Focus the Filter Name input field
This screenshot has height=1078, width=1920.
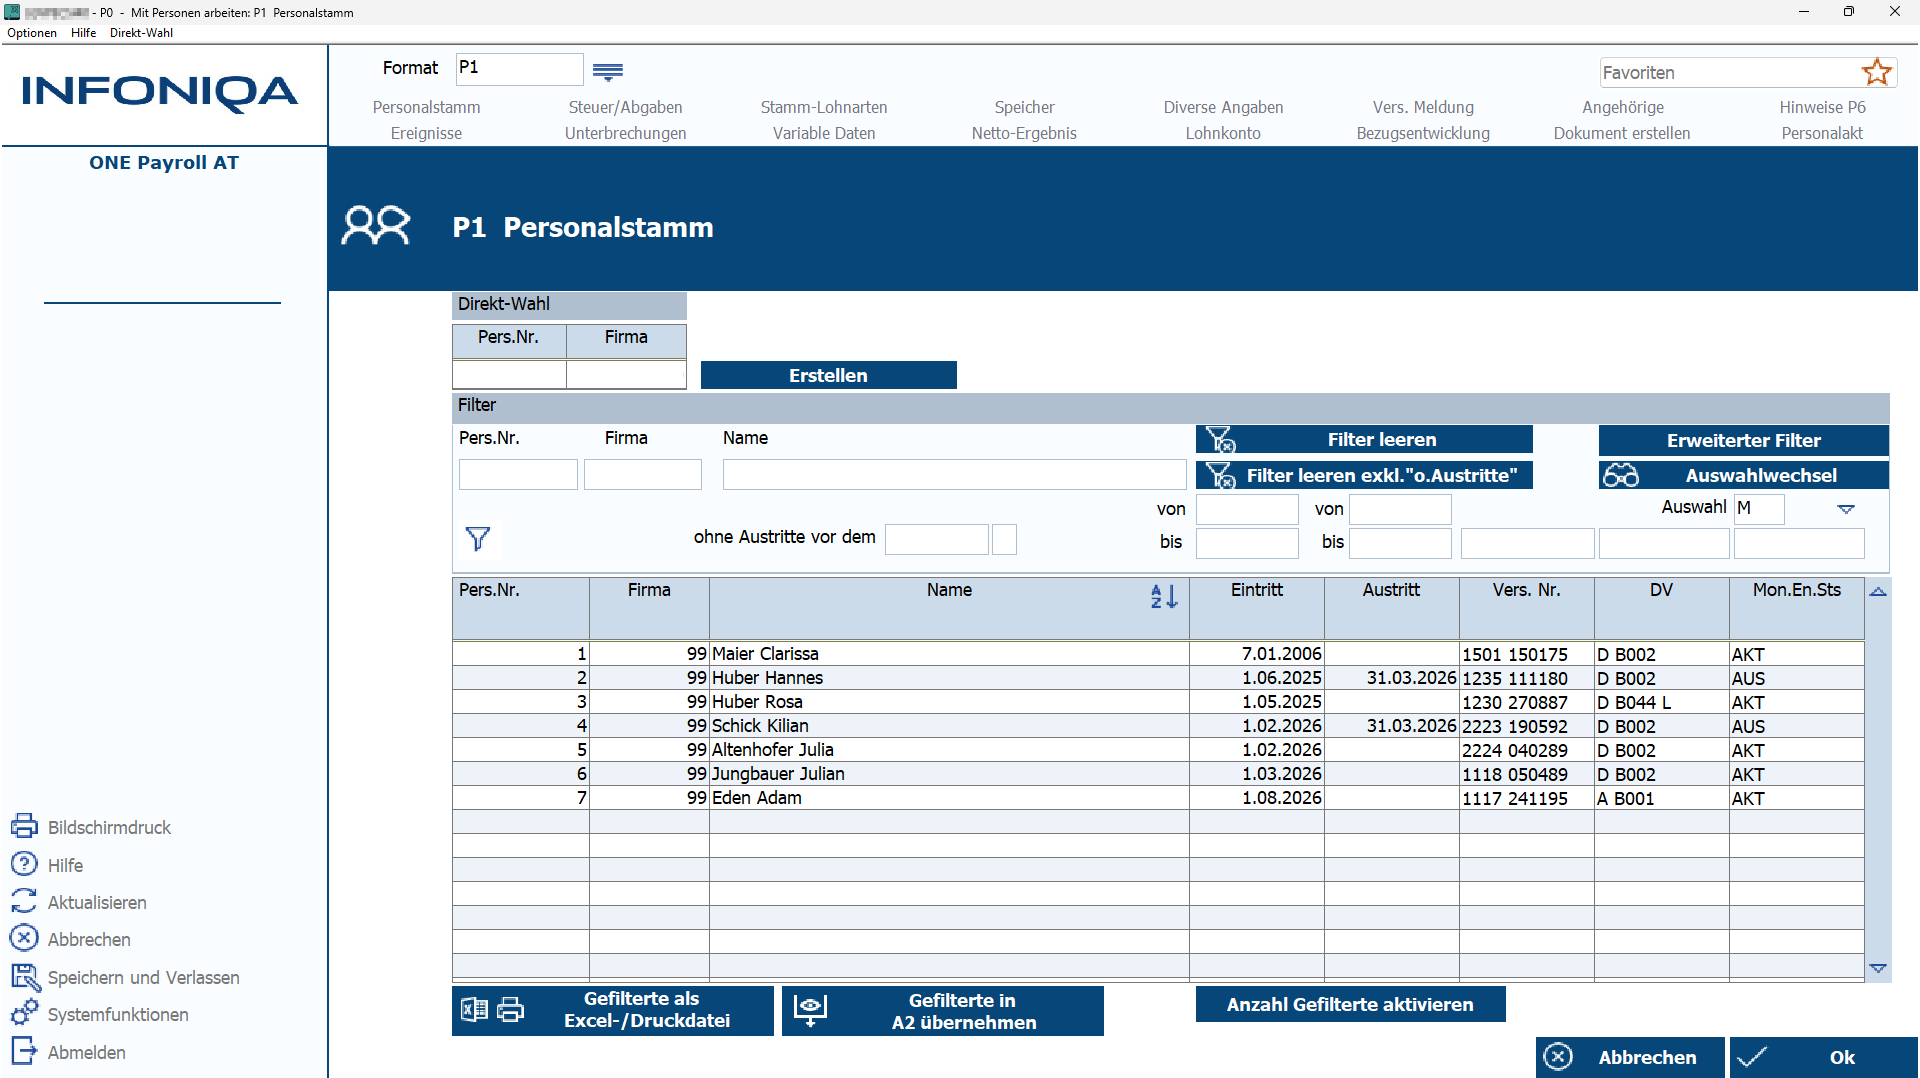pos(954,474)
